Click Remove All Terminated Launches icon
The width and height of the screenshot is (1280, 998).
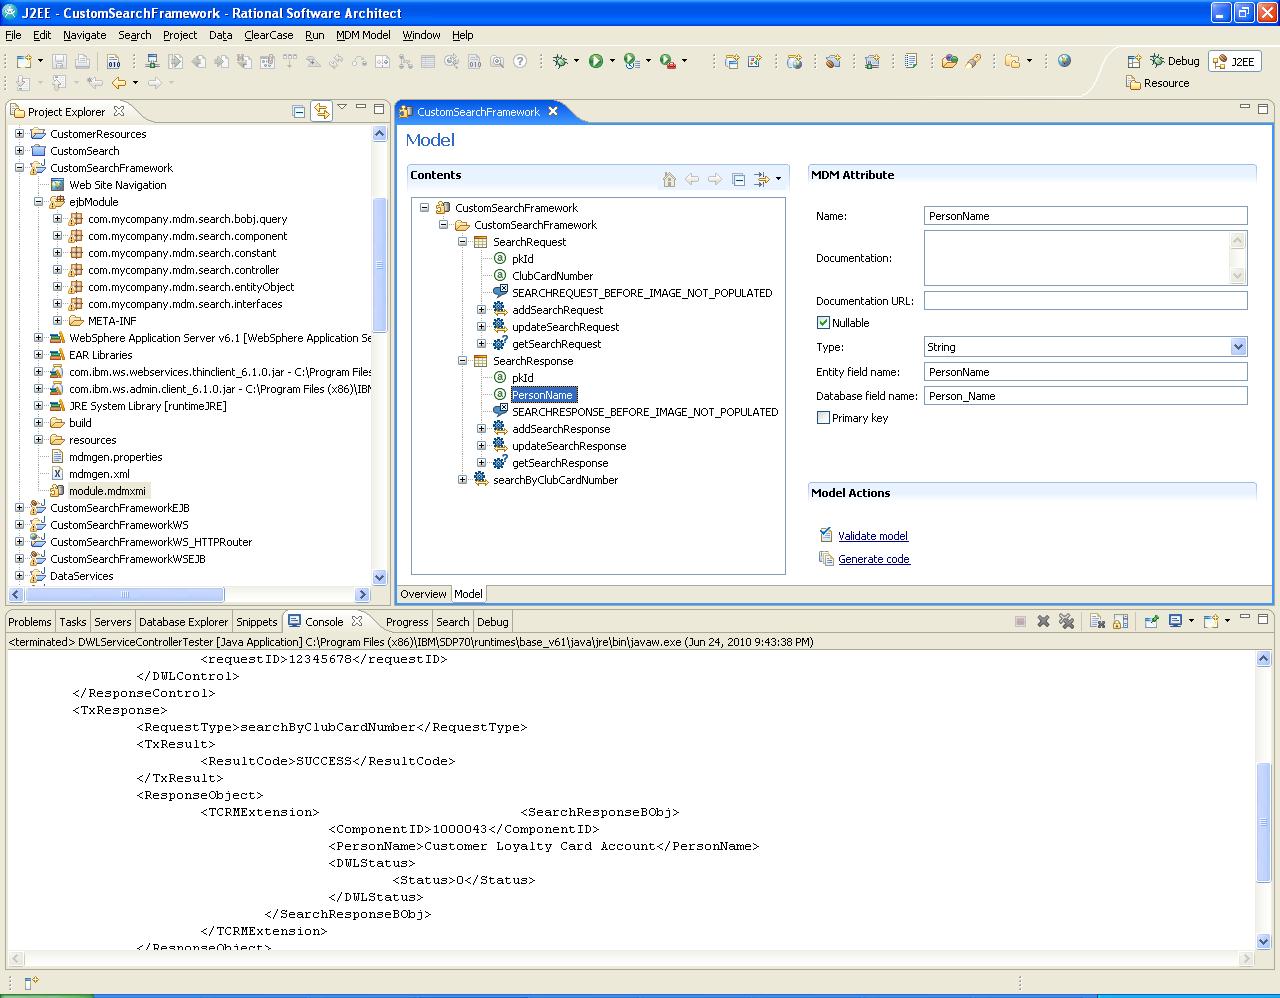pyautogui.click(x=1066, y=621)
